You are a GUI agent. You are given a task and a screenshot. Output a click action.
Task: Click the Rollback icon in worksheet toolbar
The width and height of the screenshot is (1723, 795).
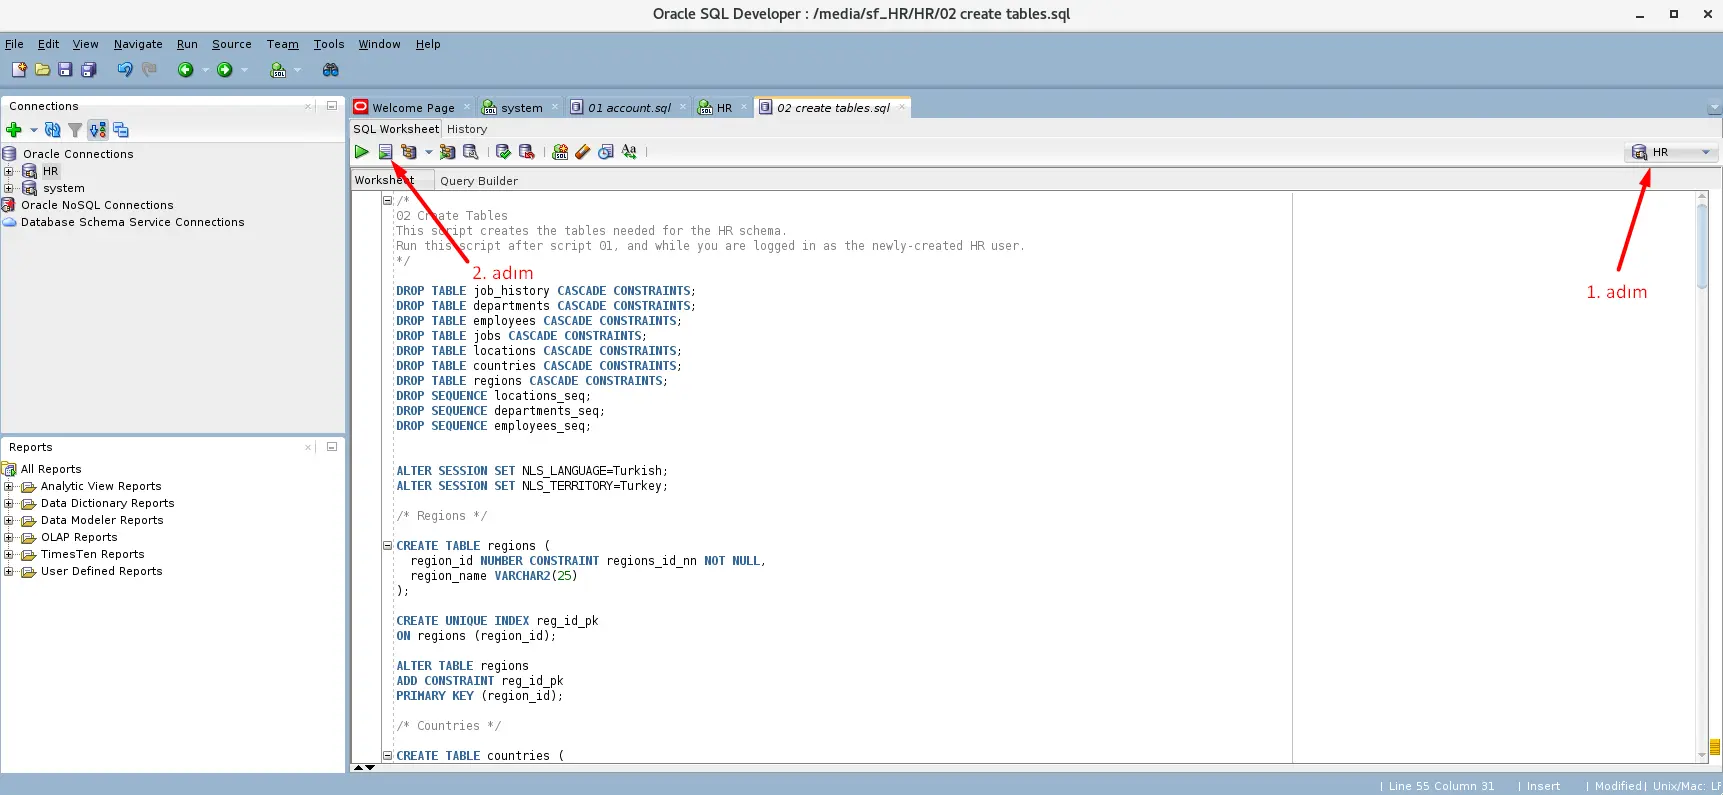pos(526,152)
